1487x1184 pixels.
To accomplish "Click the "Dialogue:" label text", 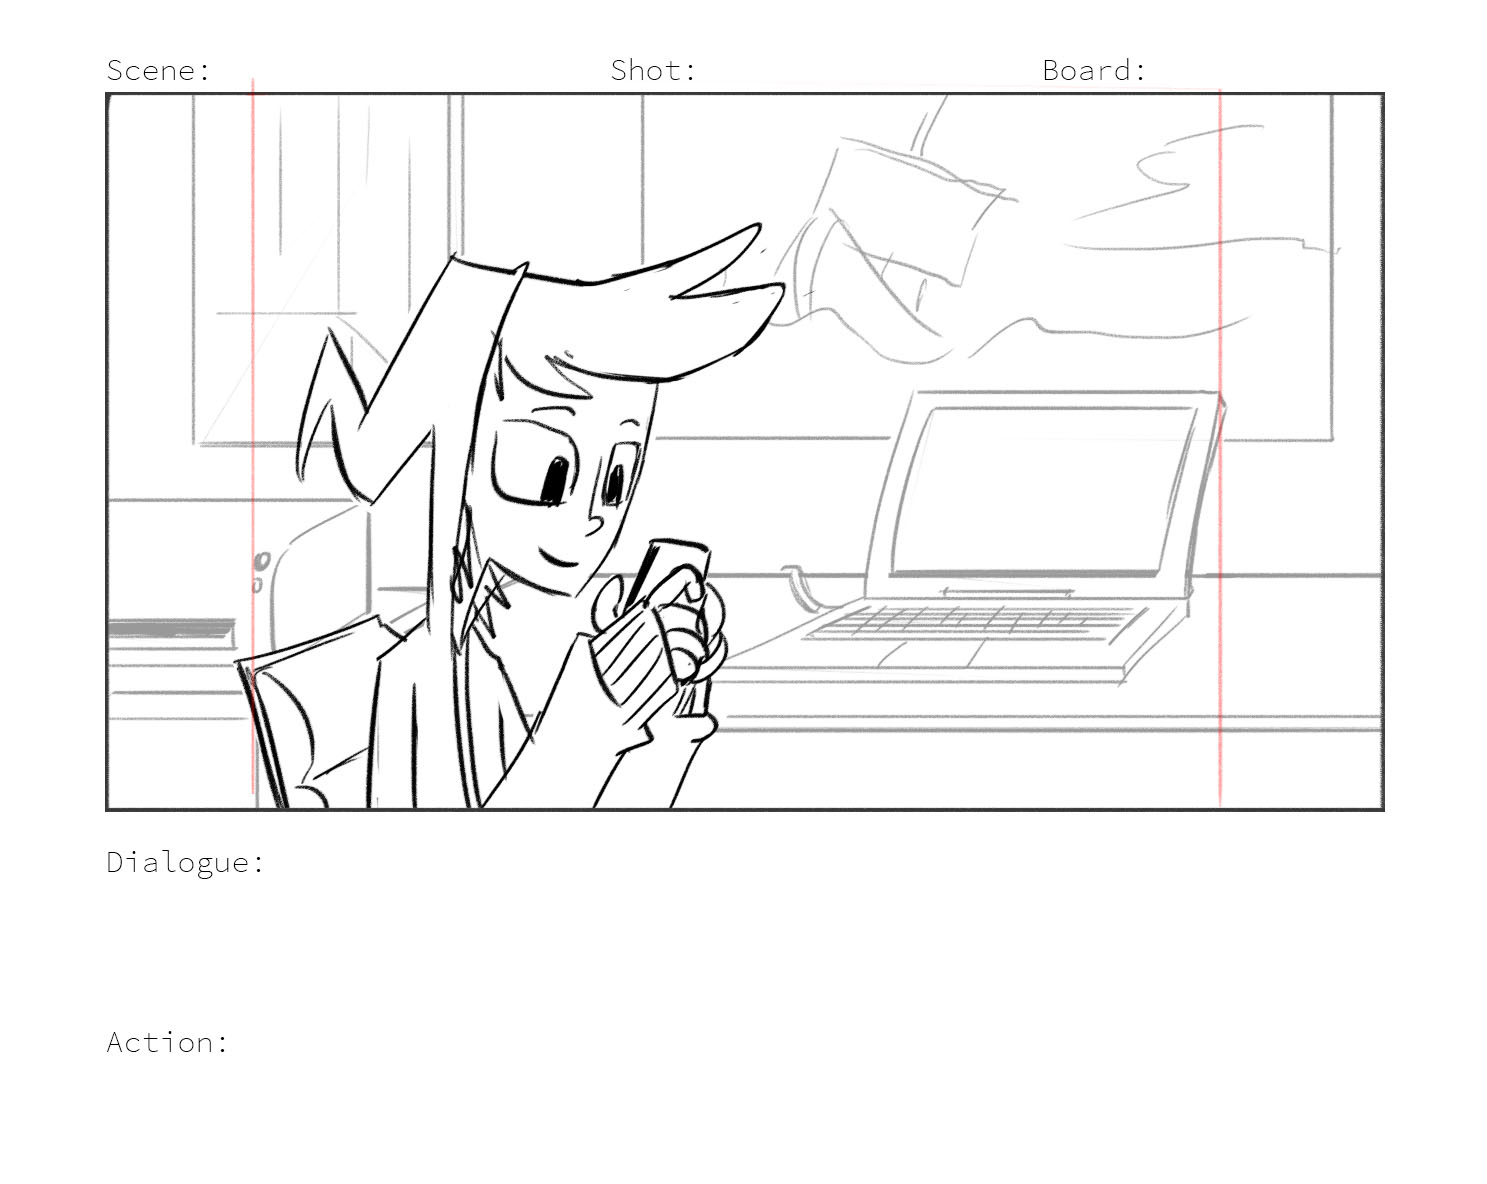I will (186, 862).
